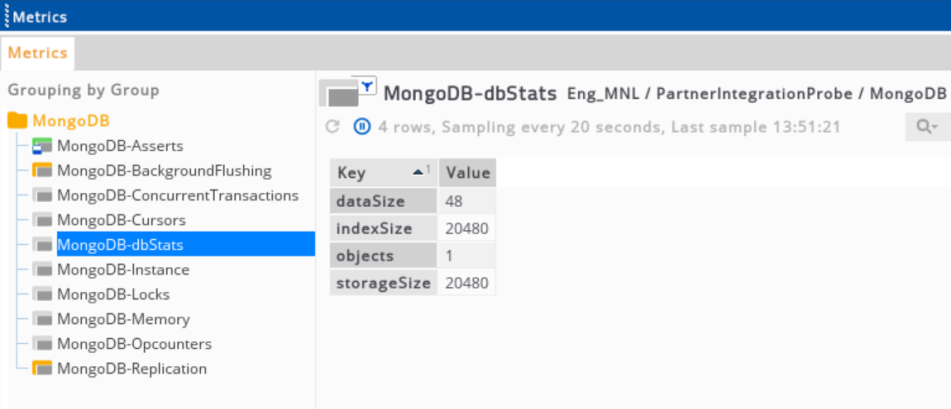Click the filter funnel icon by the title
Screen dimensions: 951x409
click(x=367, y=86)
